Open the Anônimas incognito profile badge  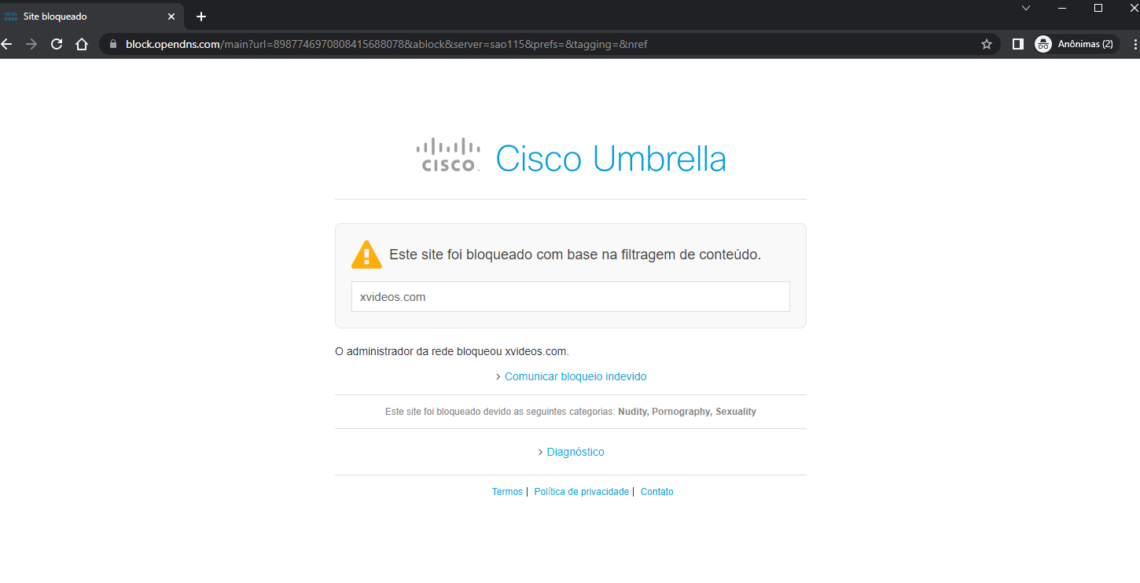[1076, 44]
